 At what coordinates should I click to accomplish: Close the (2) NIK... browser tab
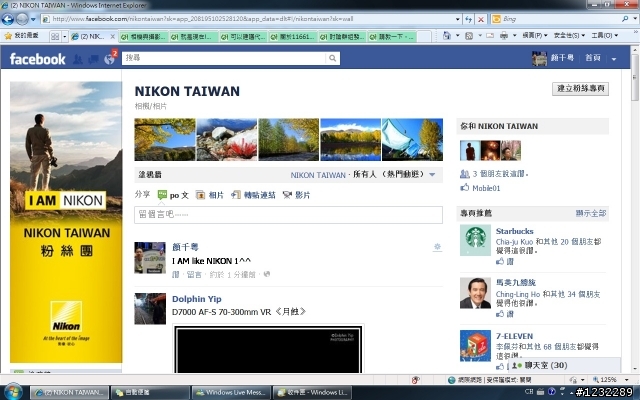pos(113,36)
